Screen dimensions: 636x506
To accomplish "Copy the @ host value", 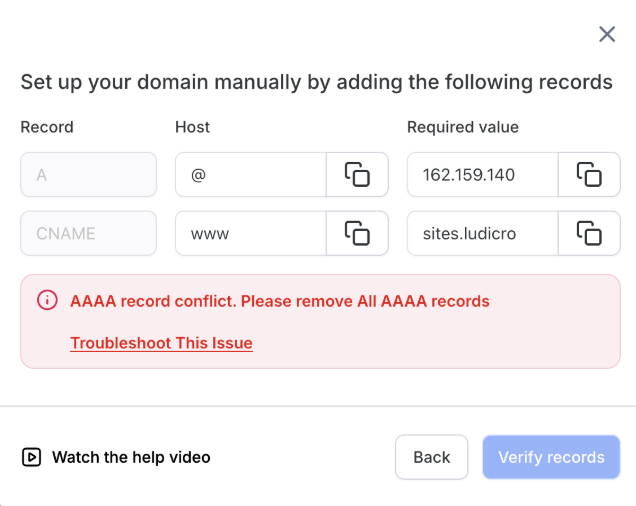I will tap(357, 175).
